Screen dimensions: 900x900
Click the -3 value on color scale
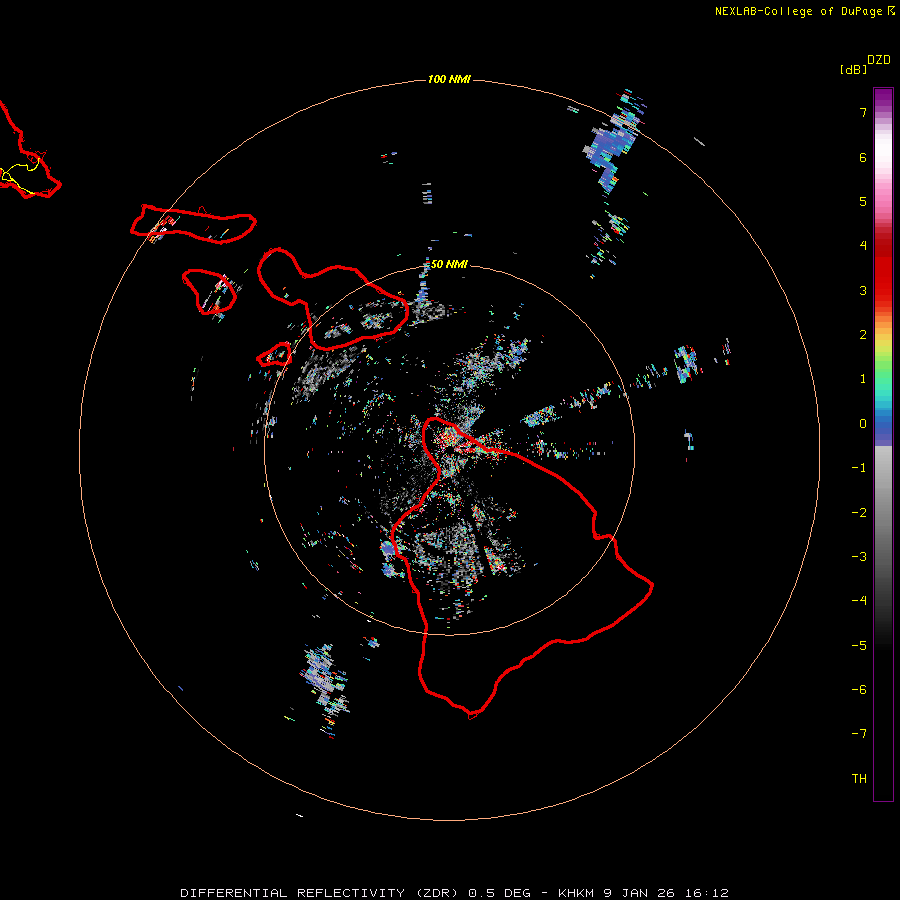pyautogui.click(x=859, y=557)
